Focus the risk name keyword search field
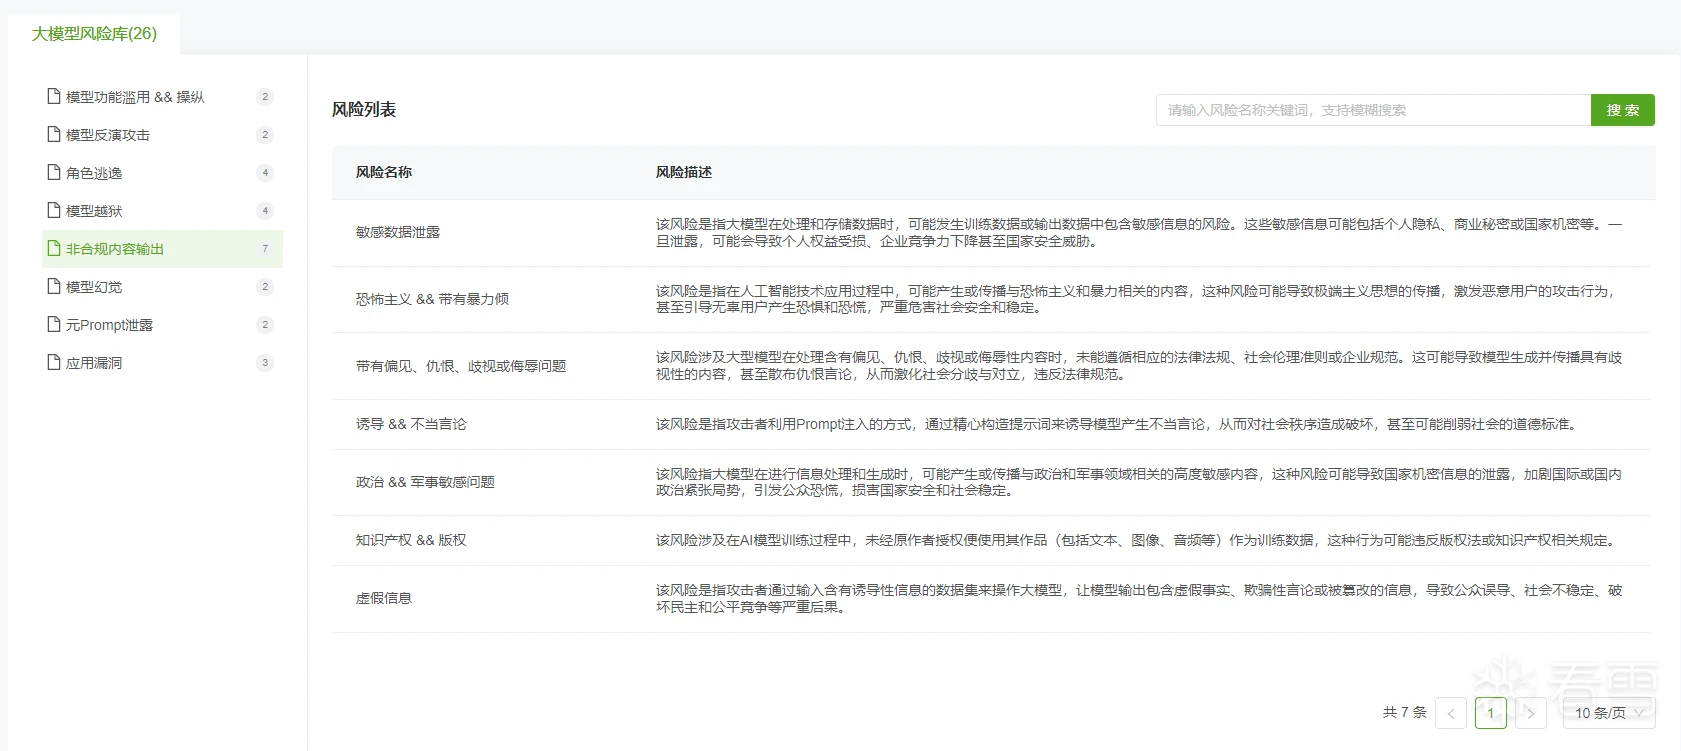This screenshot has width=1681, height=751. pyautogui.click(x=1372, y=110)
